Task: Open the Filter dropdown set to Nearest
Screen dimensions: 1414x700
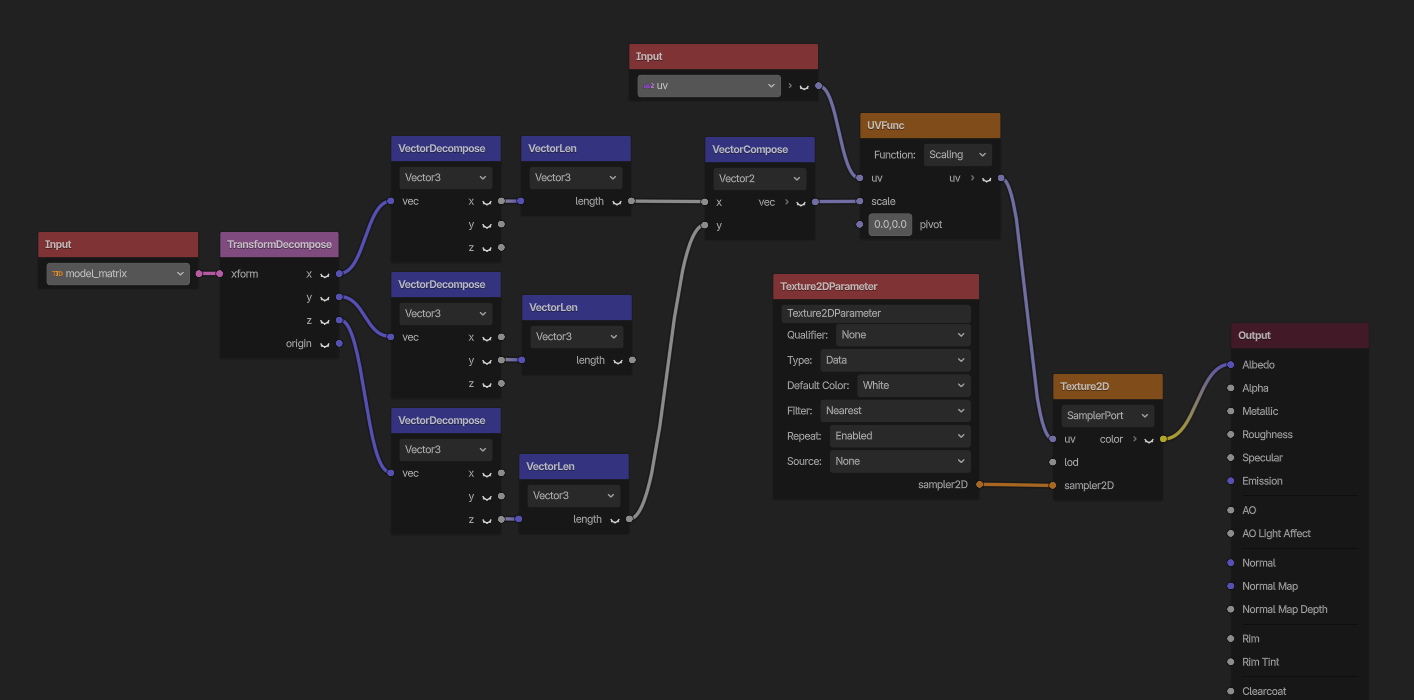Action: coord(894,411)
